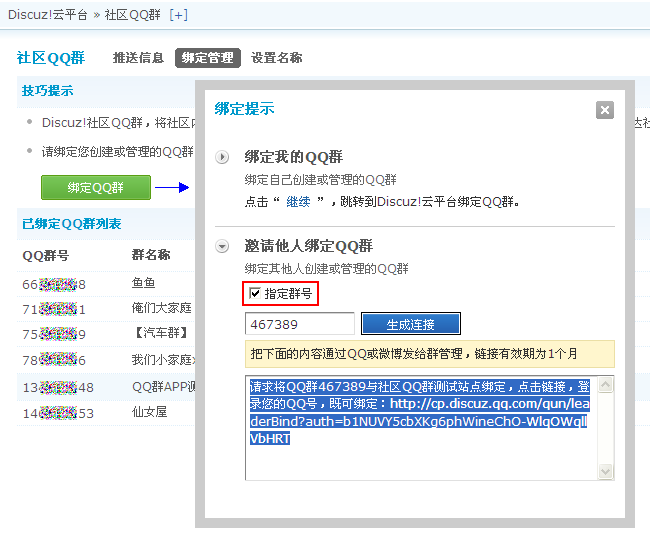Viewport: 650px width, 540px height.
Task: Click the QQ群APP group name
Action: pos(163,387)
